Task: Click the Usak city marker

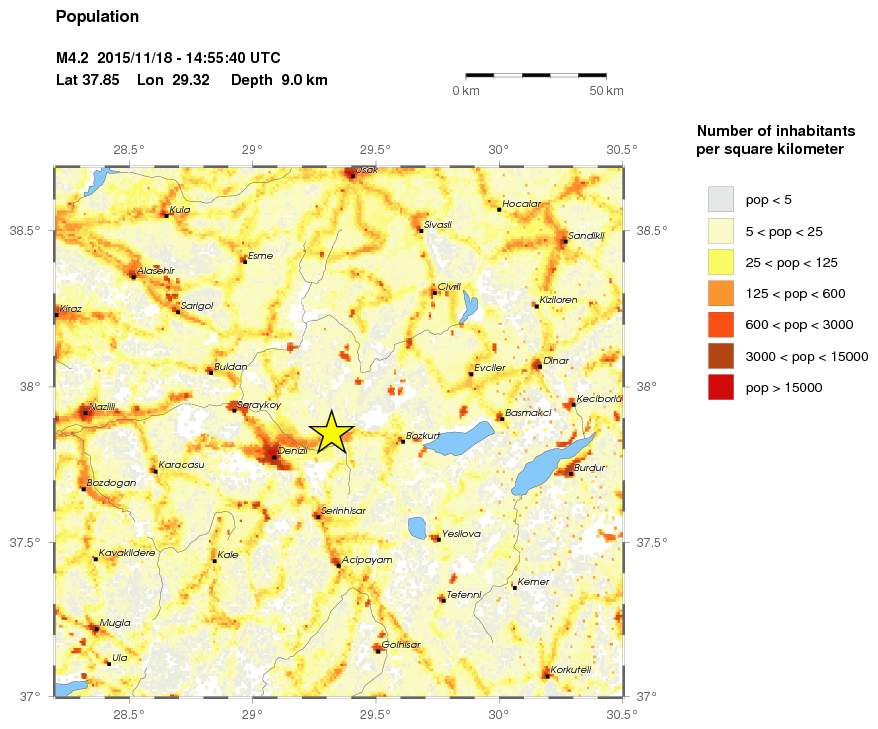Action: point(352,177)
